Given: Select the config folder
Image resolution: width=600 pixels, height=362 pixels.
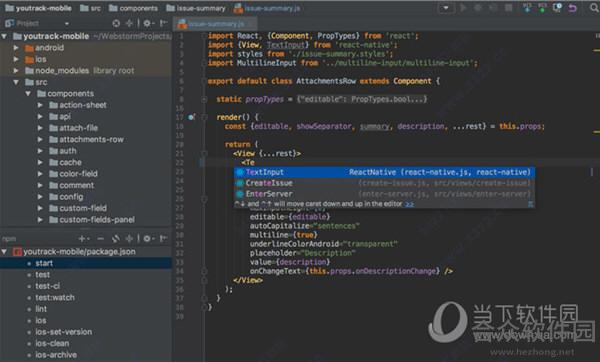Looking at the screenshot, I should point(66,197).
